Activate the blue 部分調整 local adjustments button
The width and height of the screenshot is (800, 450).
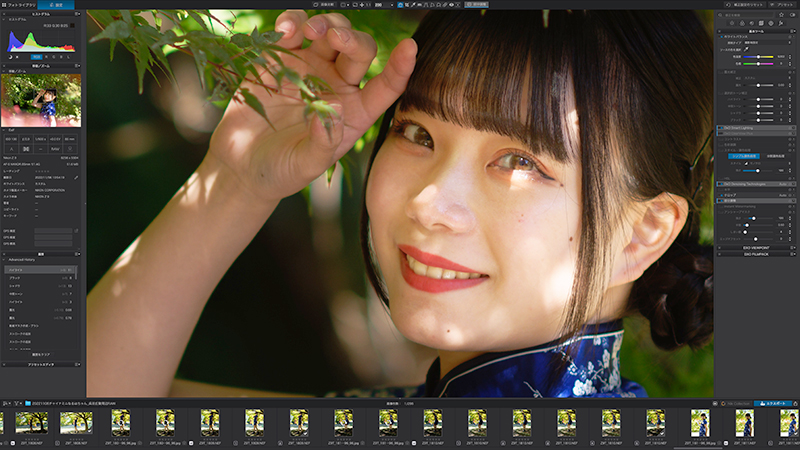[476, 5]
